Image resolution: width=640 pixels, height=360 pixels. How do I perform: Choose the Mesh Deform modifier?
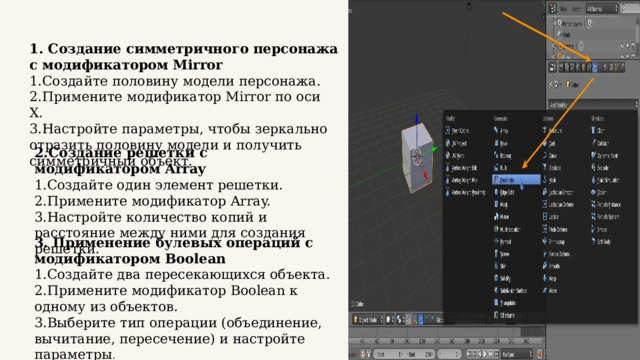[555, 229]
